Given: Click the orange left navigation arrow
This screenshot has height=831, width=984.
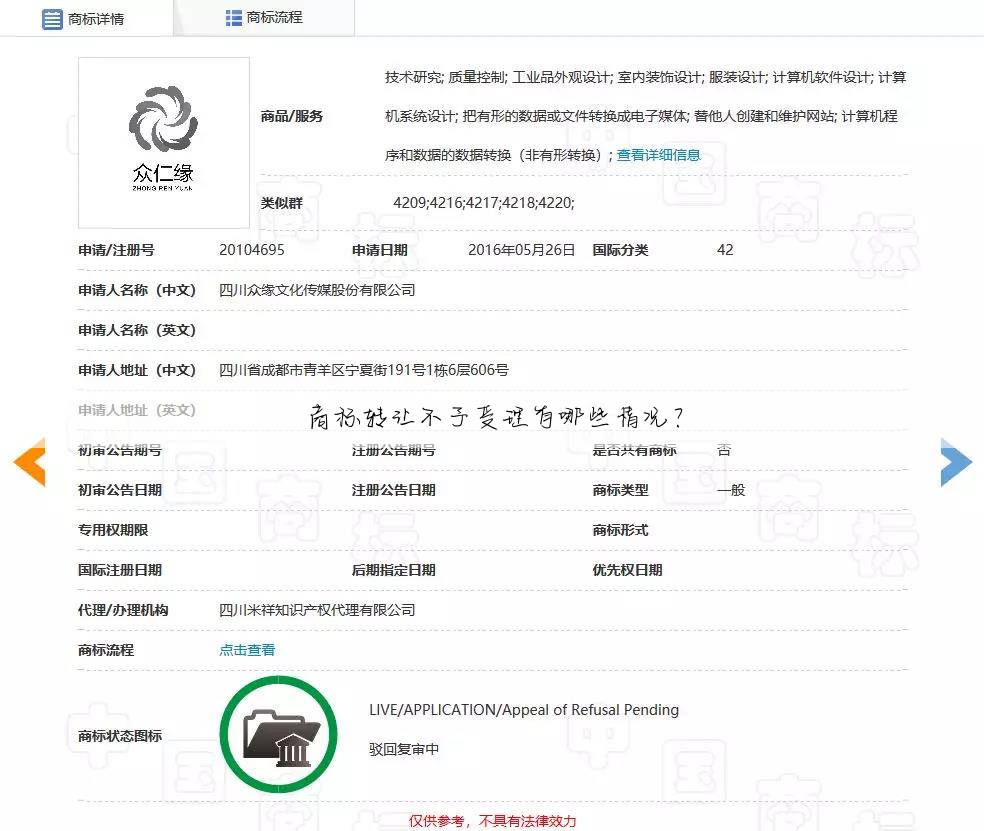Looking at the screenshot, I should coord(29,462).
